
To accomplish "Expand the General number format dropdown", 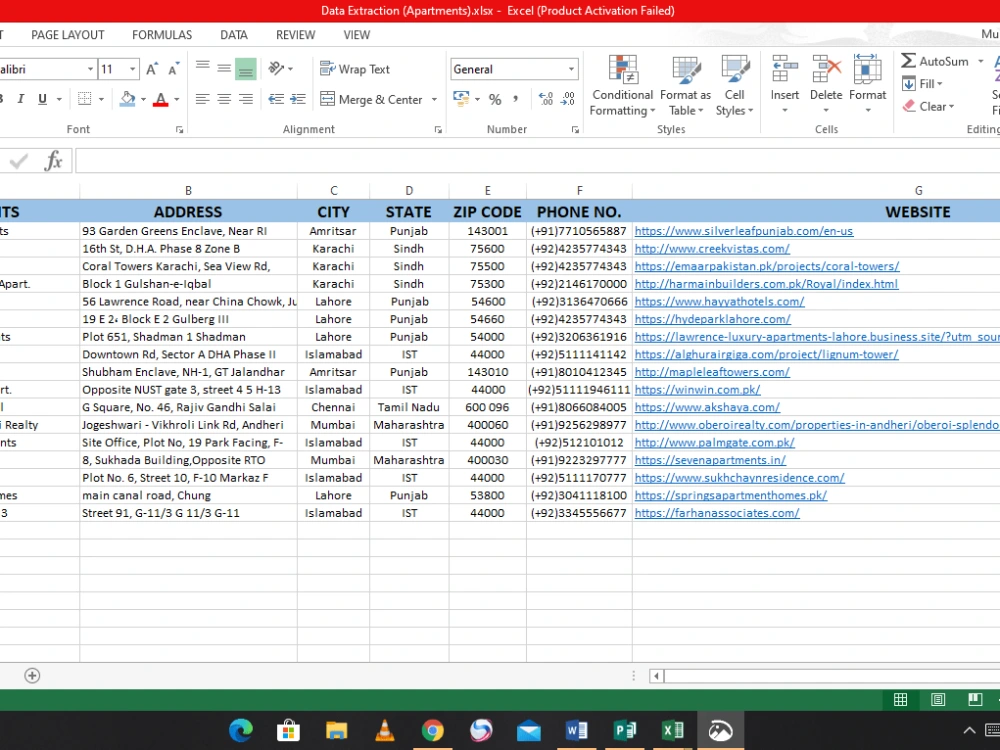I will pyautogui.click(x=571, y=69).
